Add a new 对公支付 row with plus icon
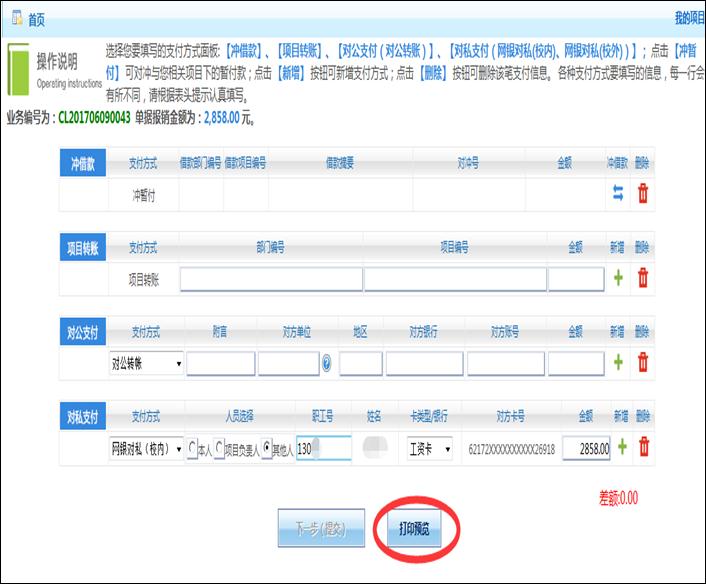 point(618,362)
